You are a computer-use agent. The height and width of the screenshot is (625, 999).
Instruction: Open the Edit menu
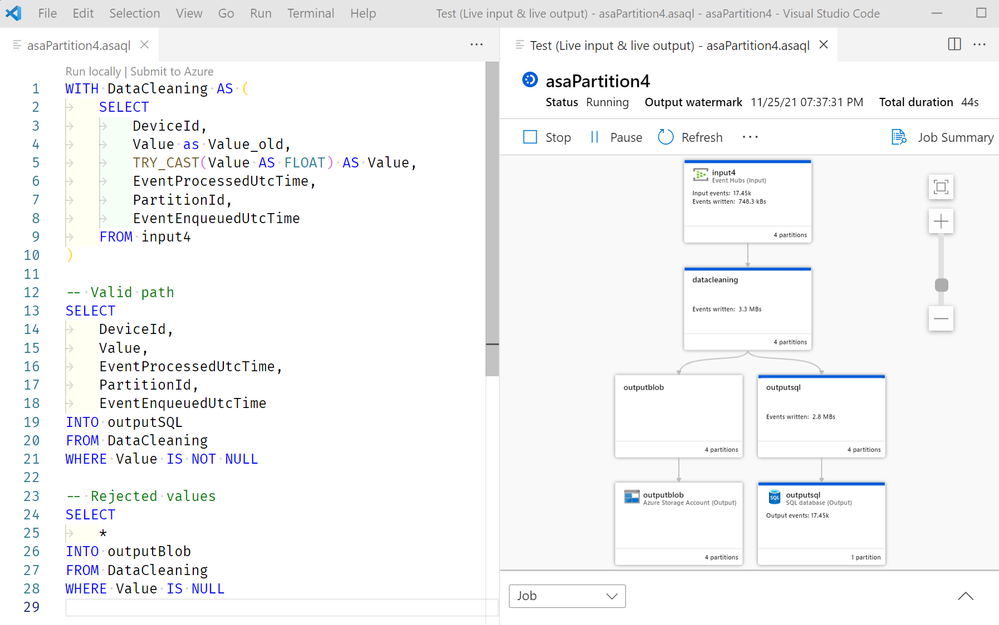pos(83,13)
